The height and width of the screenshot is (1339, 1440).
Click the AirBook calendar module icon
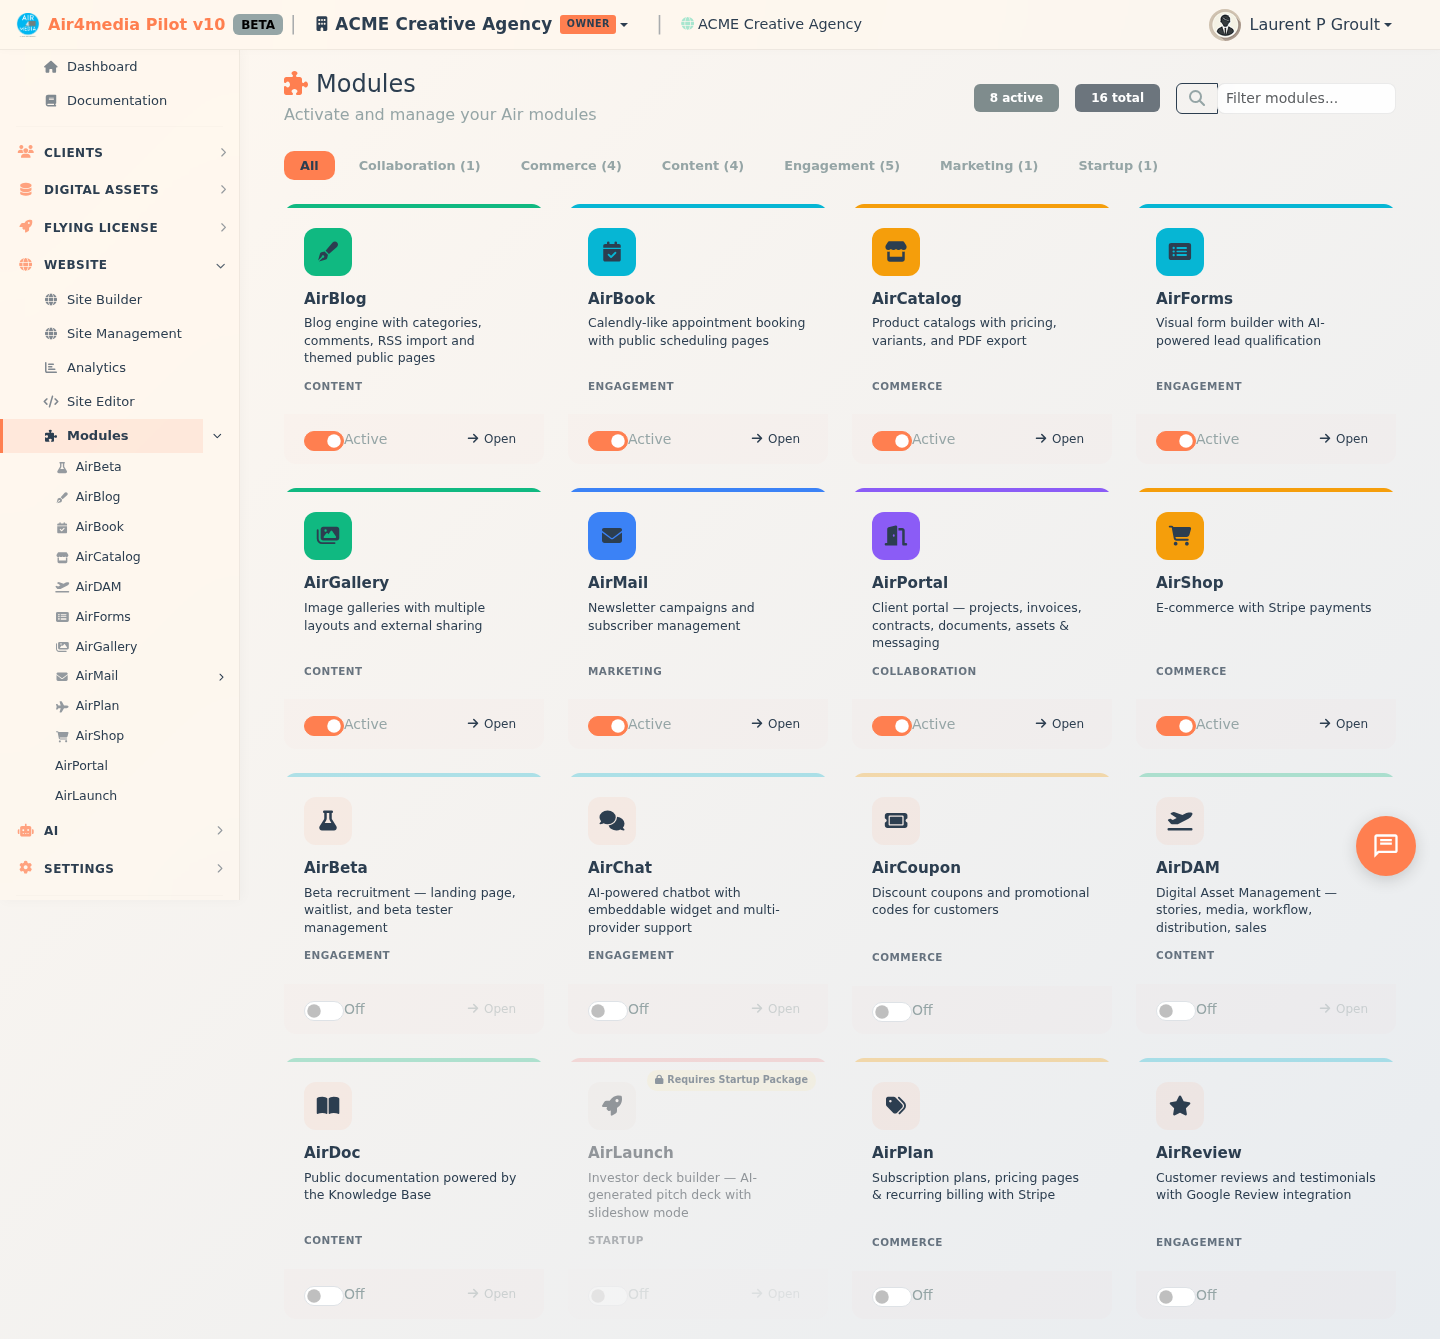(612, 252)
